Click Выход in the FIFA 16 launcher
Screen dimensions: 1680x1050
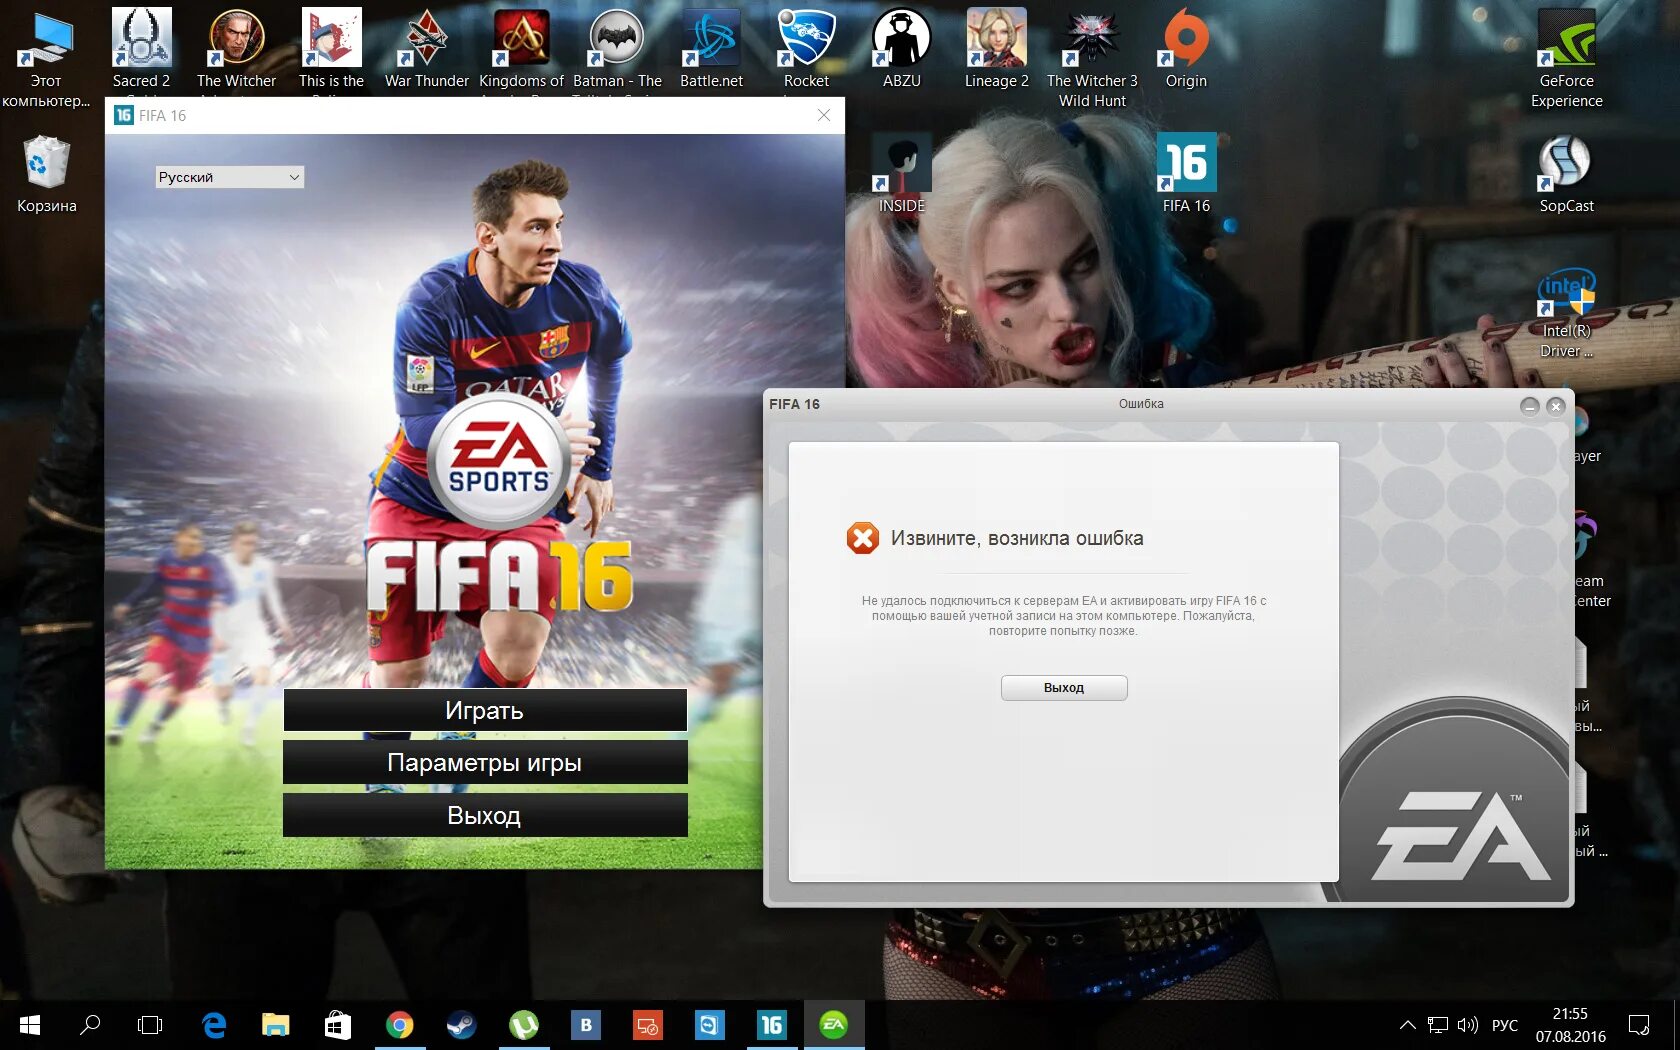point(485,815)
